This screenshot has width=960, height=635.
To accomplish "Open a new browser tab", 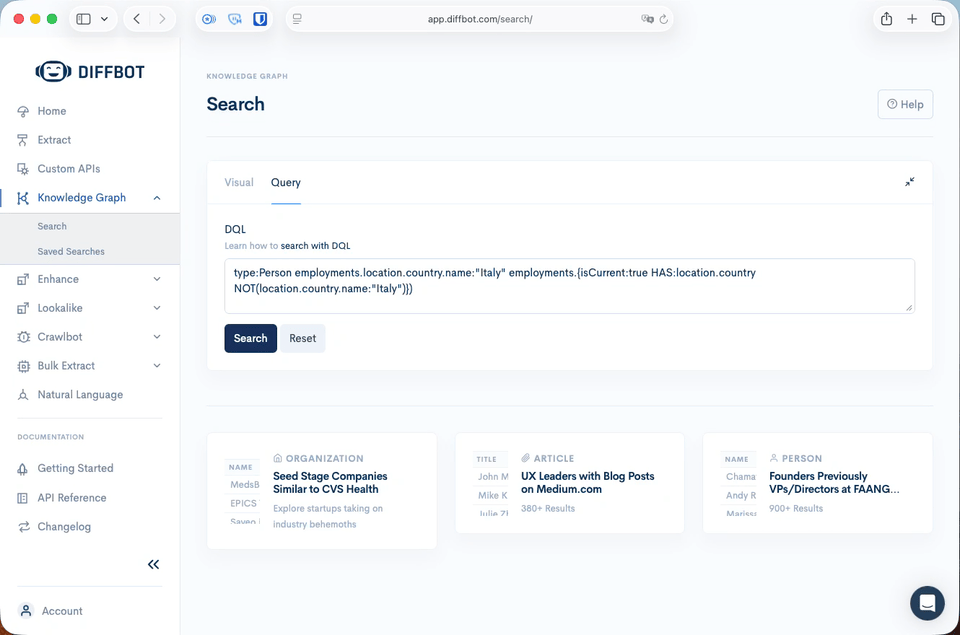I will click(912, 19).
